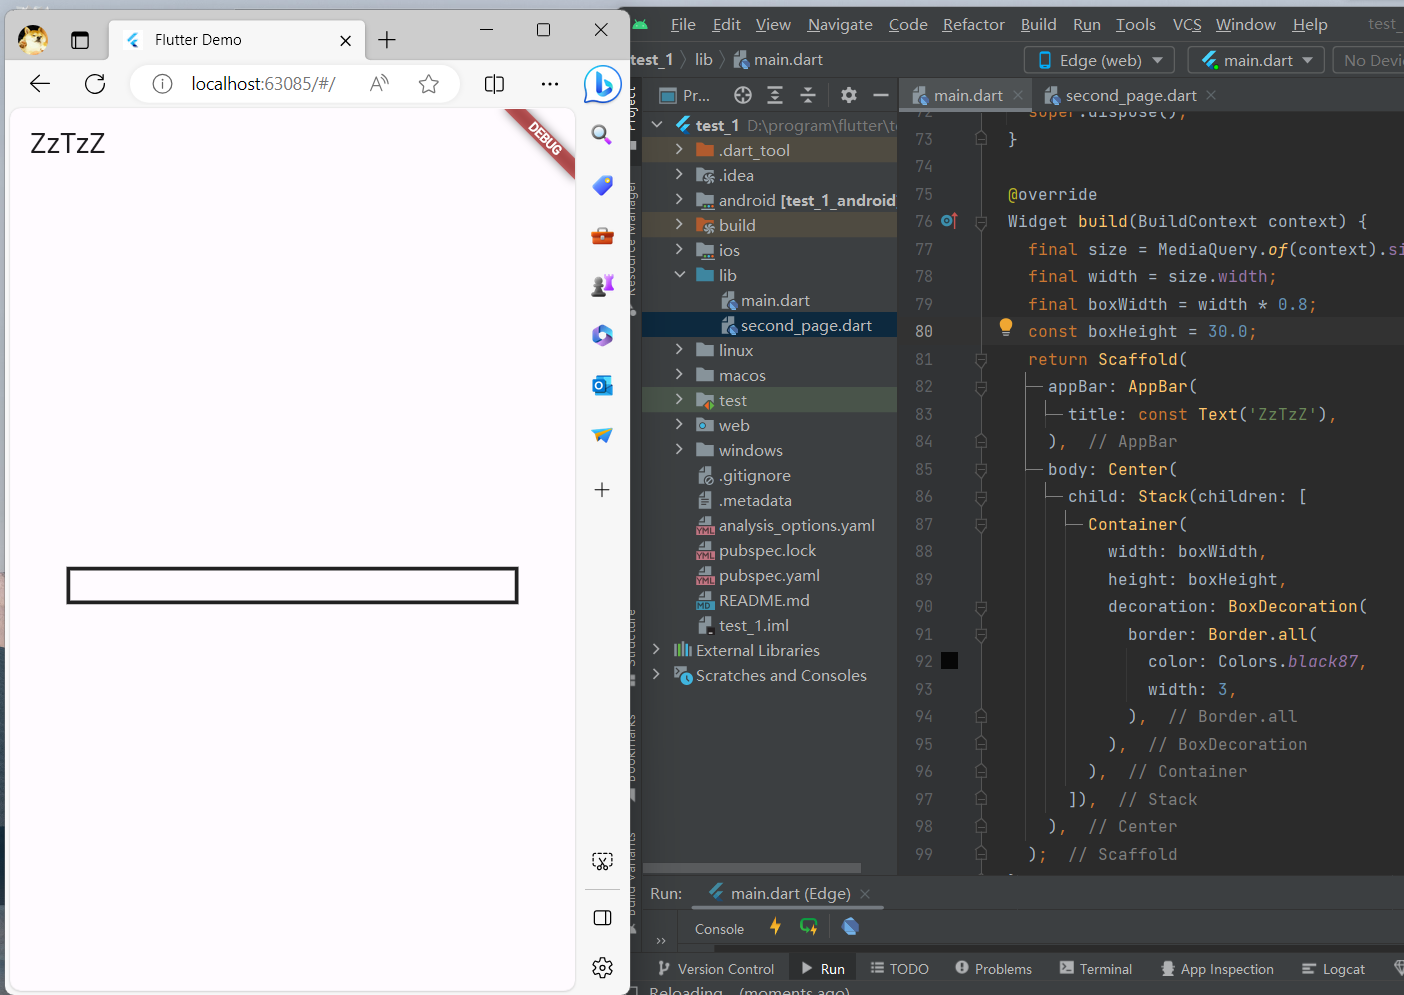This screenshot has height=995, width=1404.
Task: Open Edge sidebar search icon
Action: click(x=602, y=135)
